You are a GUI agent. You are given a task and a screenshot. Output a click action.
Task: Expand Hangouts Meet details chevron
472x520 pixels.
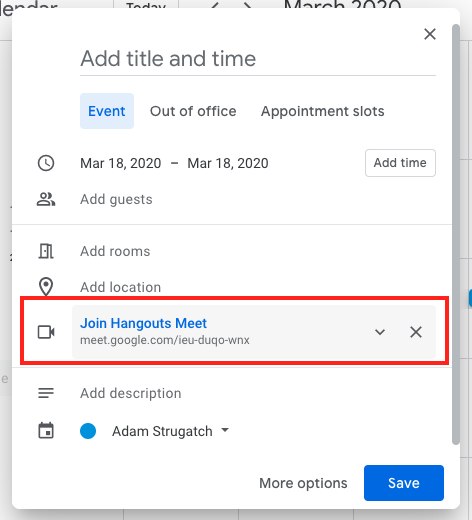click(x=380, y=332)
